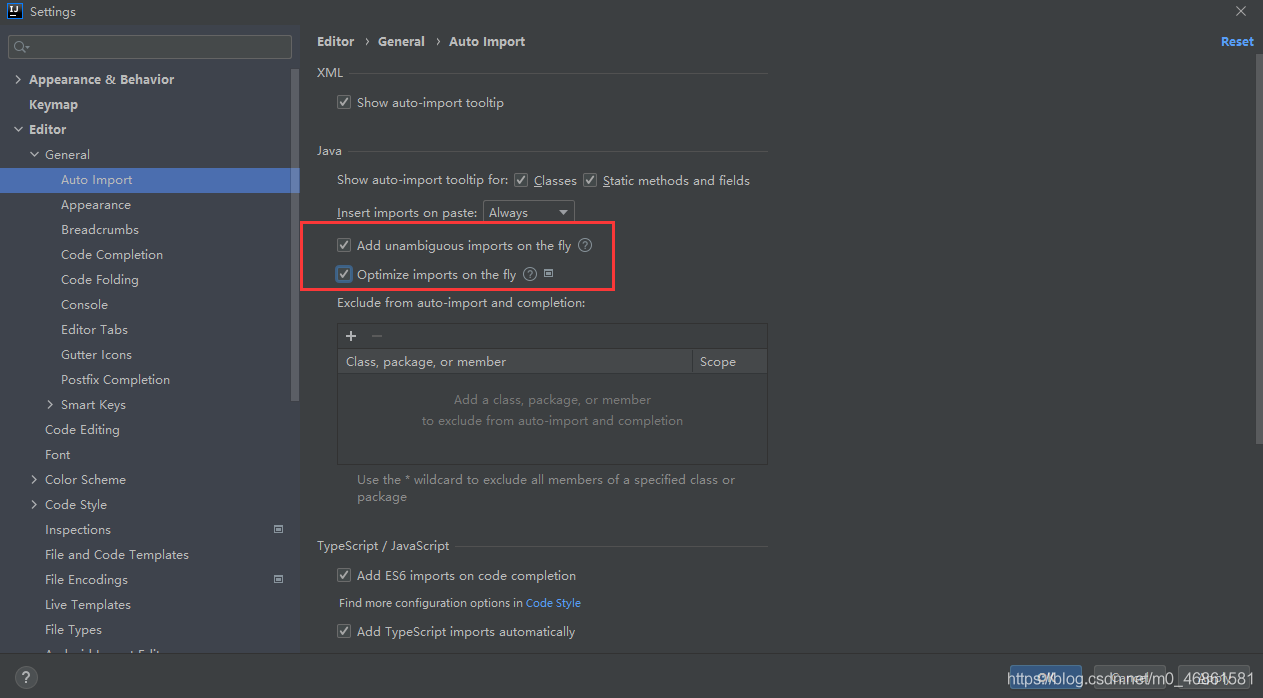Open Live Templates settings
Screen dimensions: 1263x698
[x=88, y=604]
